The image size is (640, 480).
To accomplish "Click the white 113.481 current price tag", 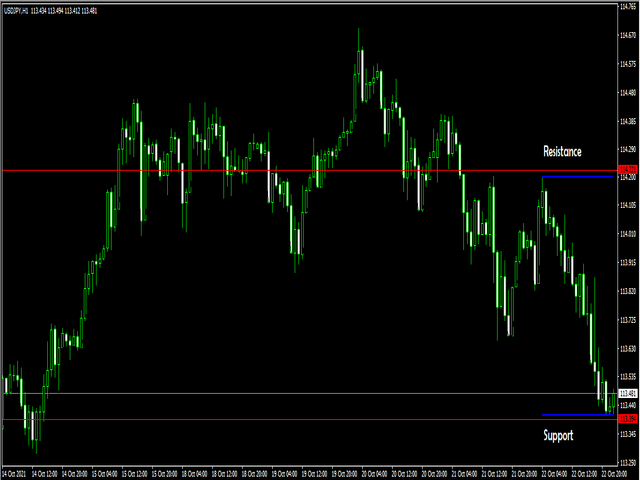I will coord(628,393).
